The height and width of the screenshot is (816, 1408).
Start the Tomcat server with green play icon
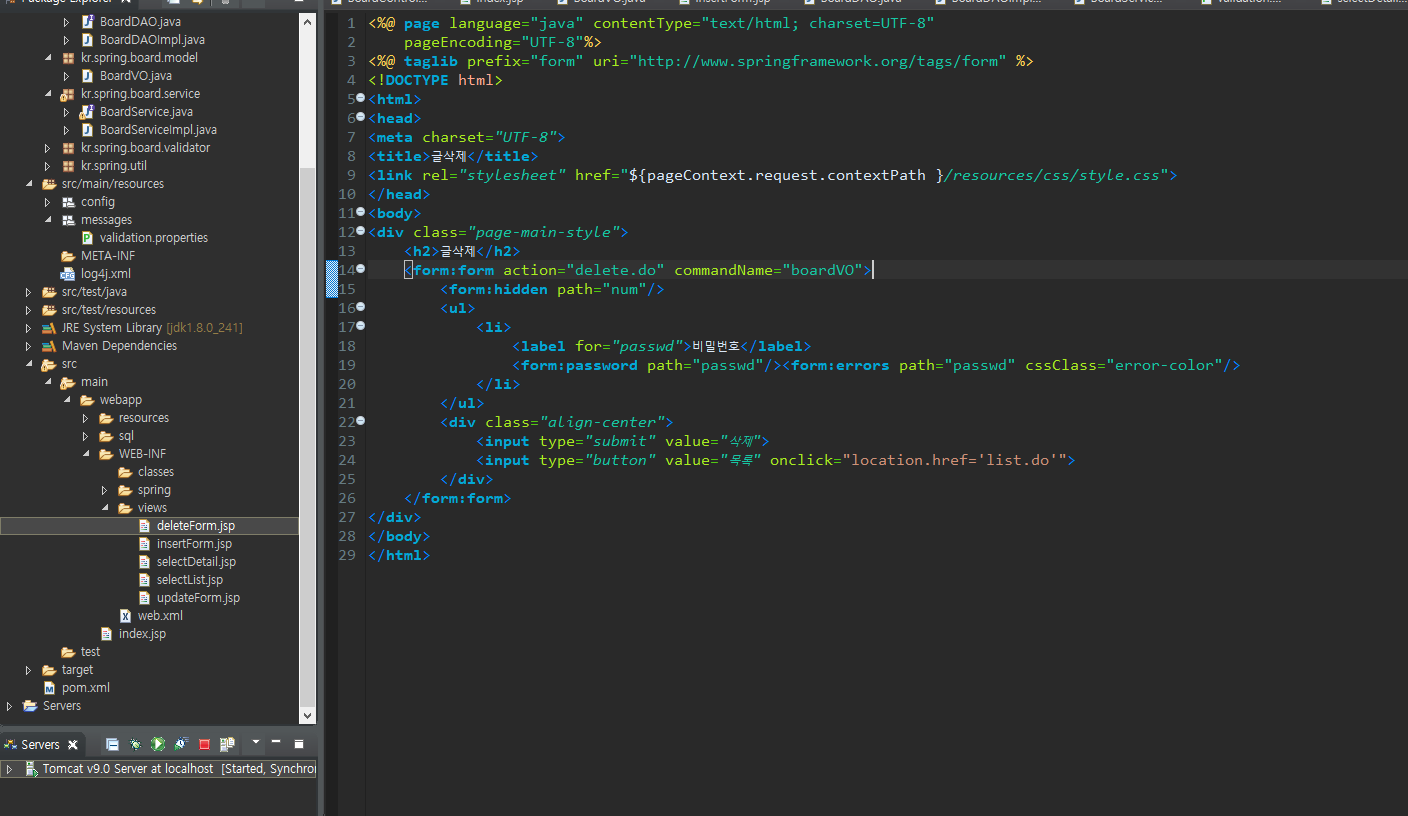click(x=158, y=744)
